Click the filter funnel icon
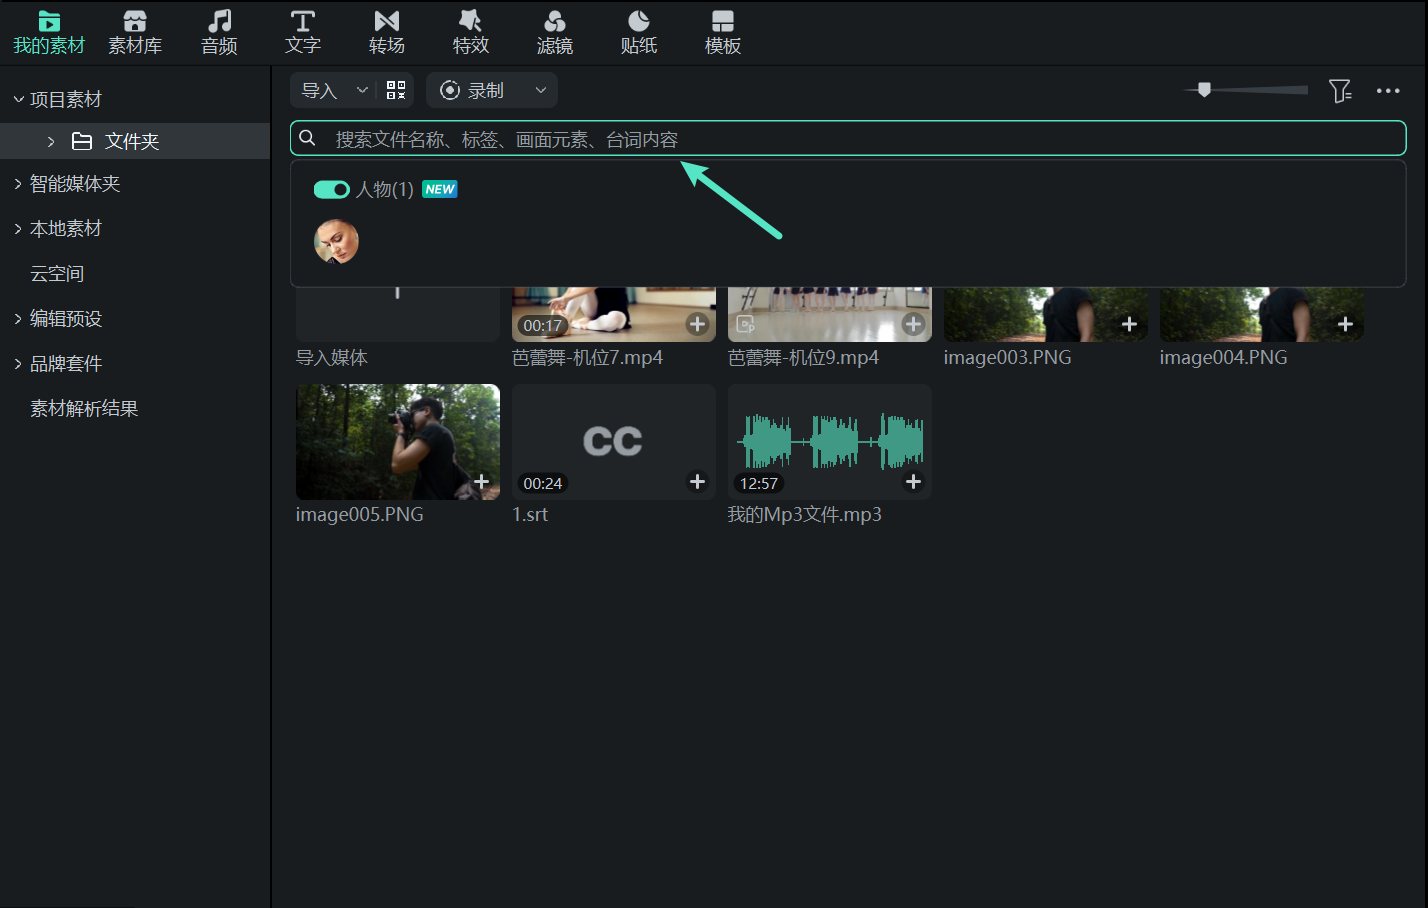The width and height of the screenshot is (1428, 908). coord(1340,91)
